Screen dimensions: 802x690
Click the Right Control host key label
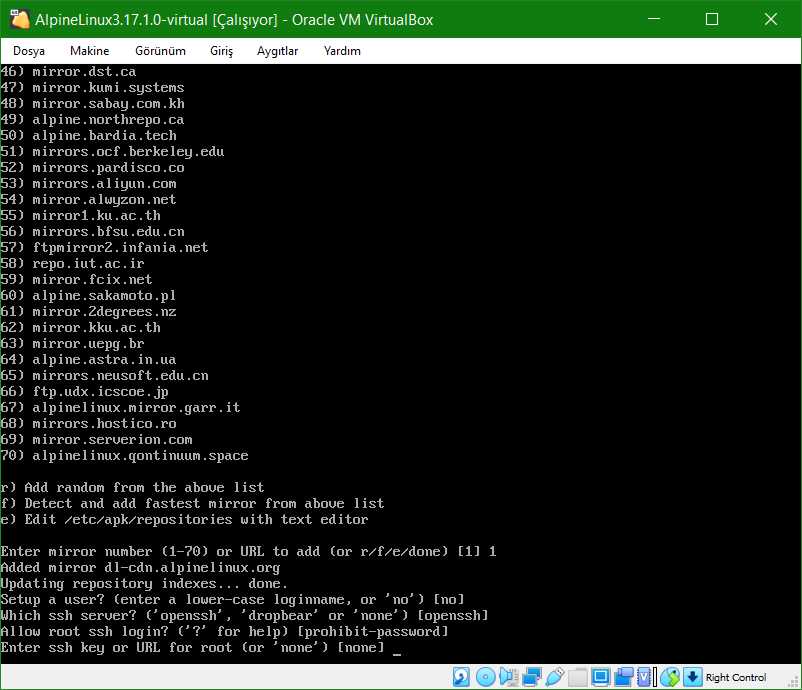(x=736, y=677)
